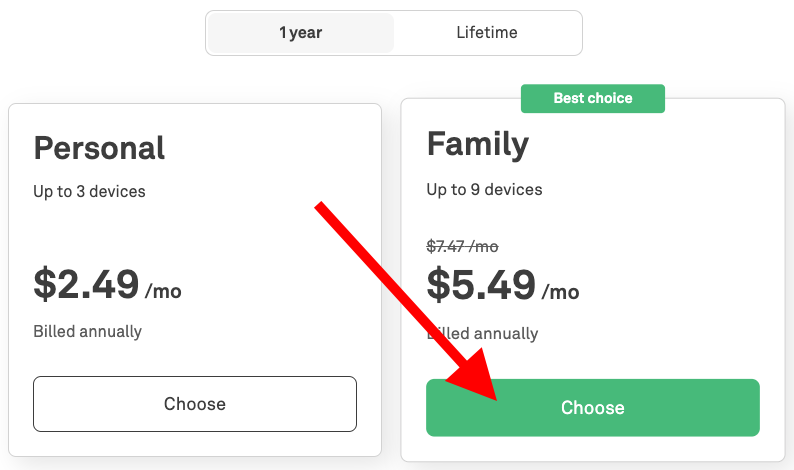Click the $5.49 price on Family
Image resolution: width=794 pixels, height=470 pixels.
tap(481, 285)
